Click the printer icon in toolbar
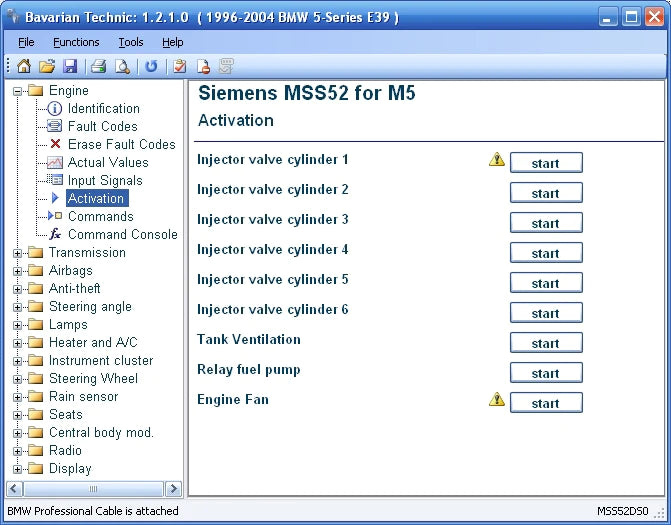The image size is (671, 525). coord(99,67)
